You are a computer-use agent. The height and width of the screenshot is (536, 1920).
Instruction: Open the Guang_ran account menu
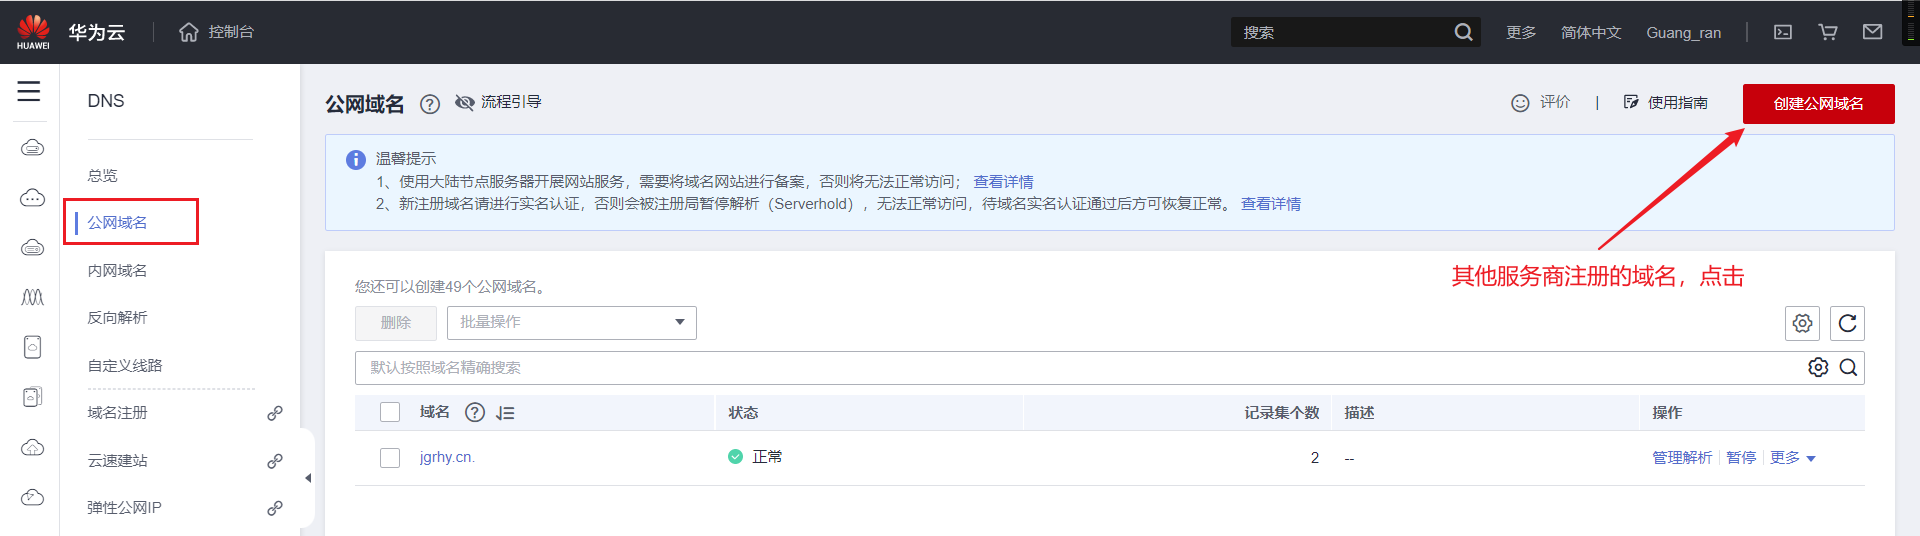[x=1684, y=32]
